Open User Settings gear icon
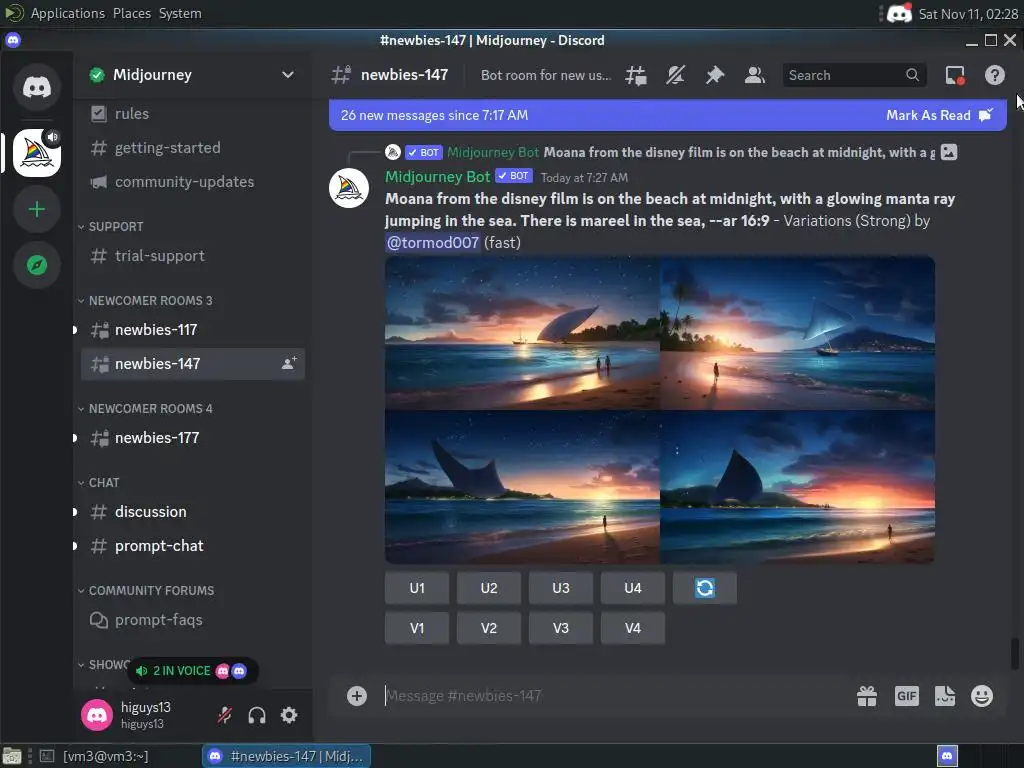The height and width of the screenshot is (768, 1024). pos(289,715)
